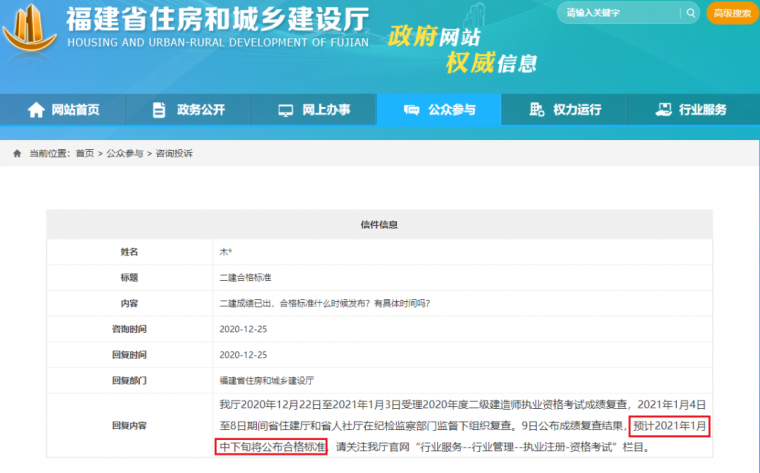This screenshot has height=473, width=760.
Task: Follow the 首页 breadcrumb link
Action: [84, 153]
